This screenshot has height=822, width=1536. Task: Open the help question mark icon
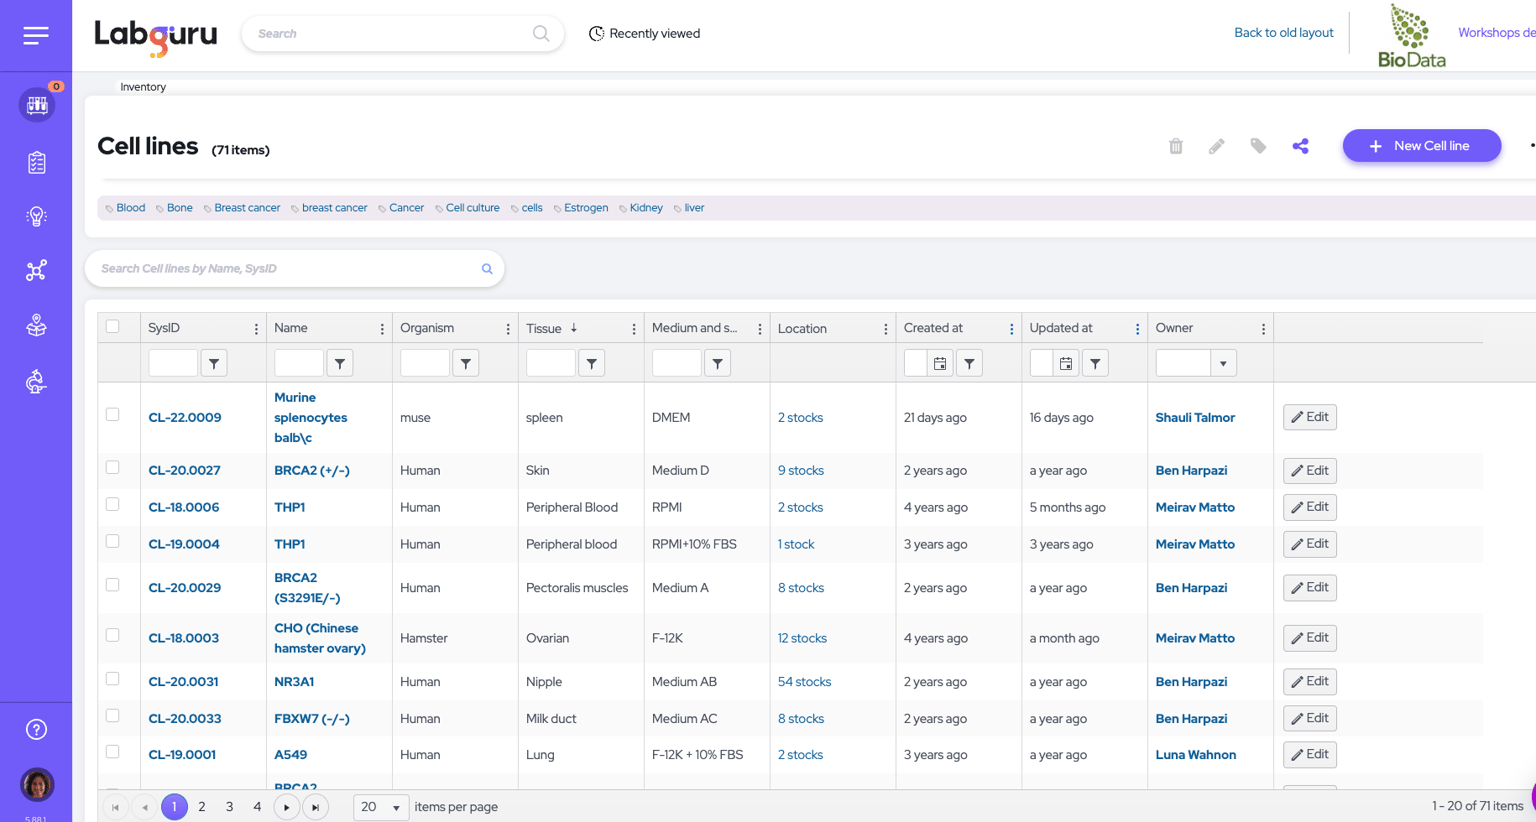pos(36,730)
